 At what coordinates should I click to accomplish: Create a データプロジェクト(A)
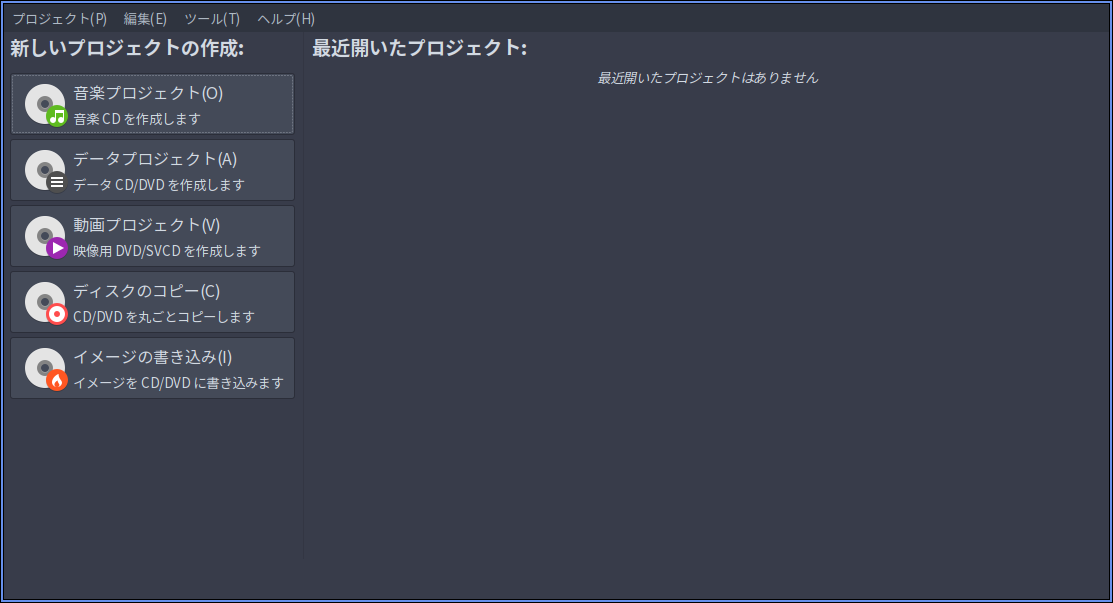(x=153, y=170)
